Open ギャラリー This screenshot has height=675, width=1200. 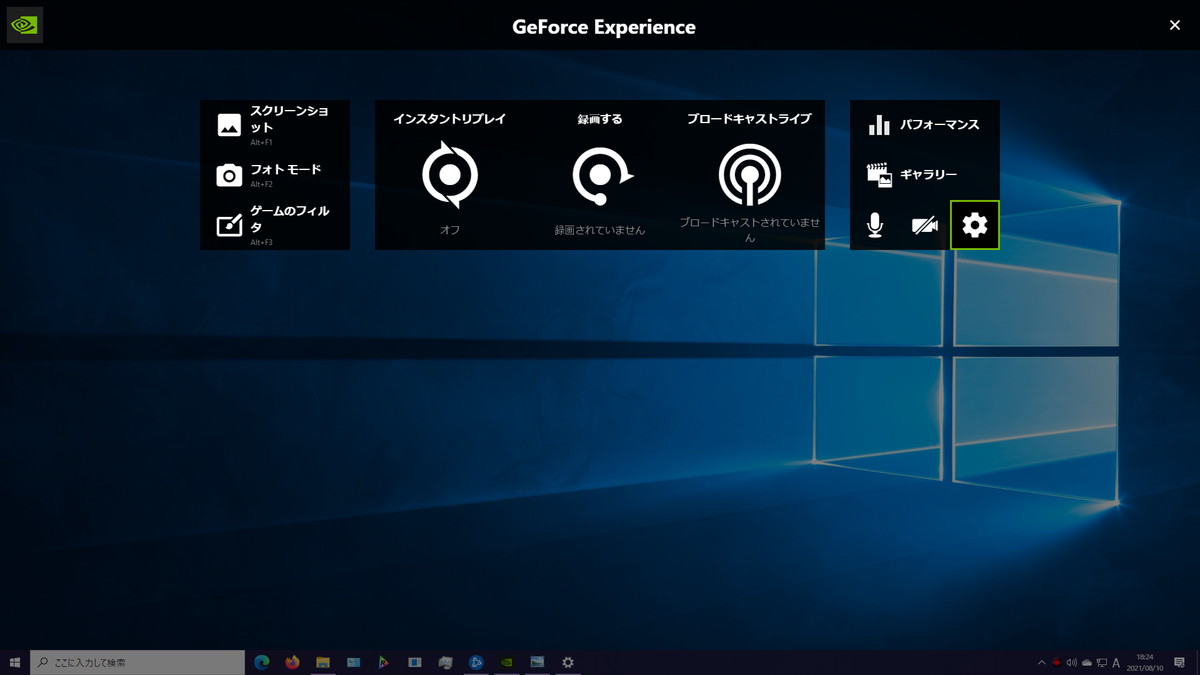(925, 175)
